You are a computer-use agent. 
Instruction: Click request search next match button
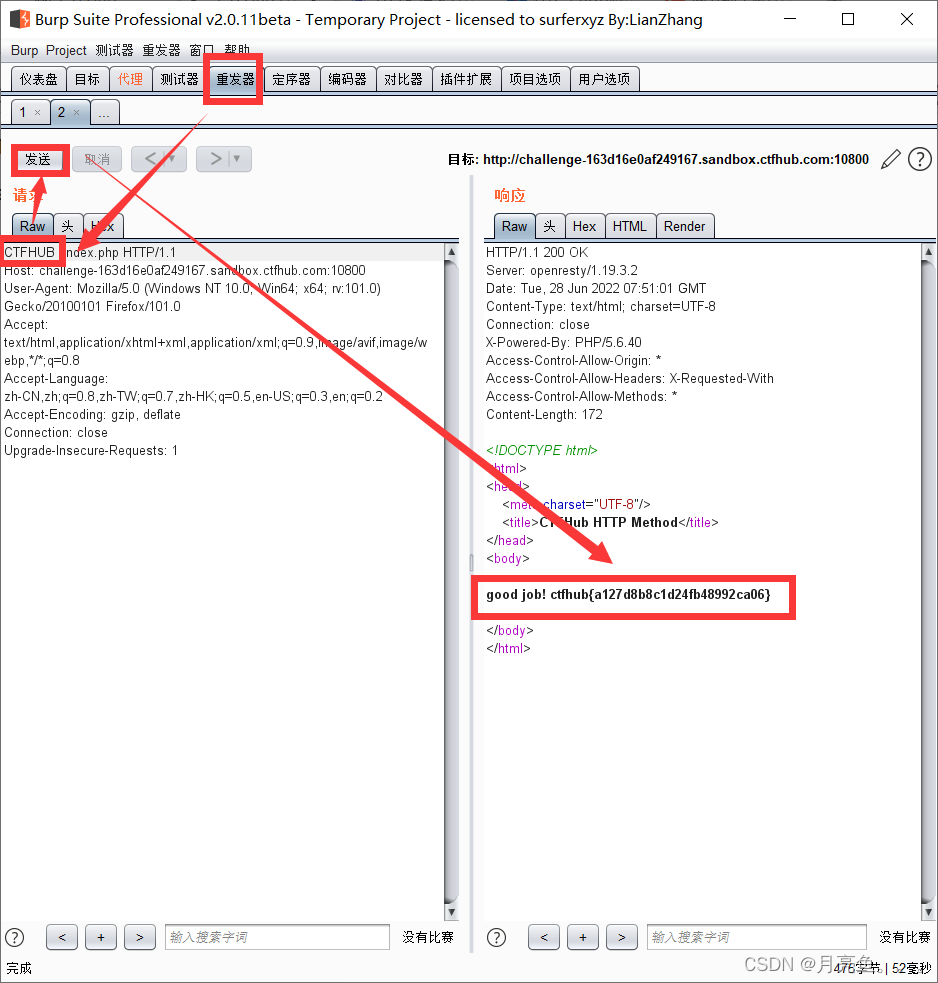point(140,937)
